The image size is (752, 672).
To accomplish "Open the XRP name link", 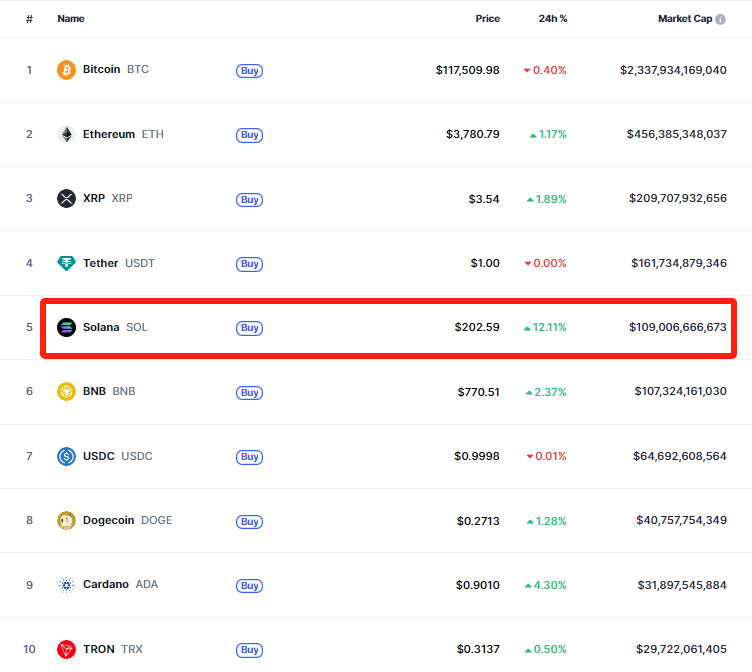I will click(x=107, y=198).
